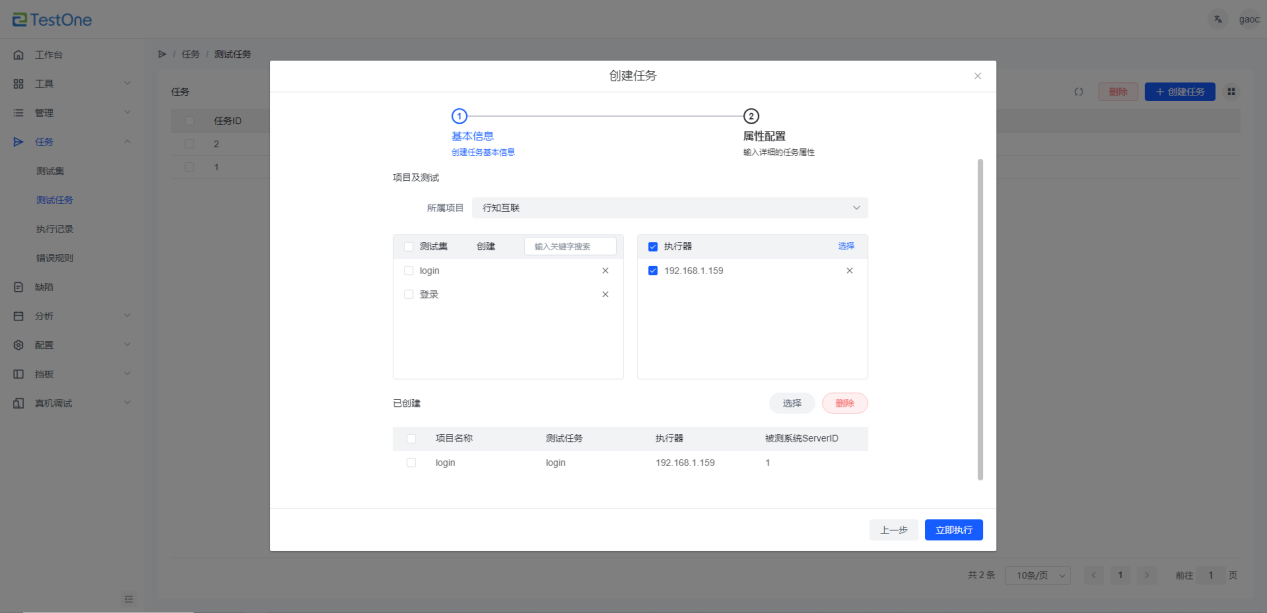The width and height of the screenshot is (1267, 613).
Task: Expand the 工具 sidebar chevron
Action: tap(127, 84)
